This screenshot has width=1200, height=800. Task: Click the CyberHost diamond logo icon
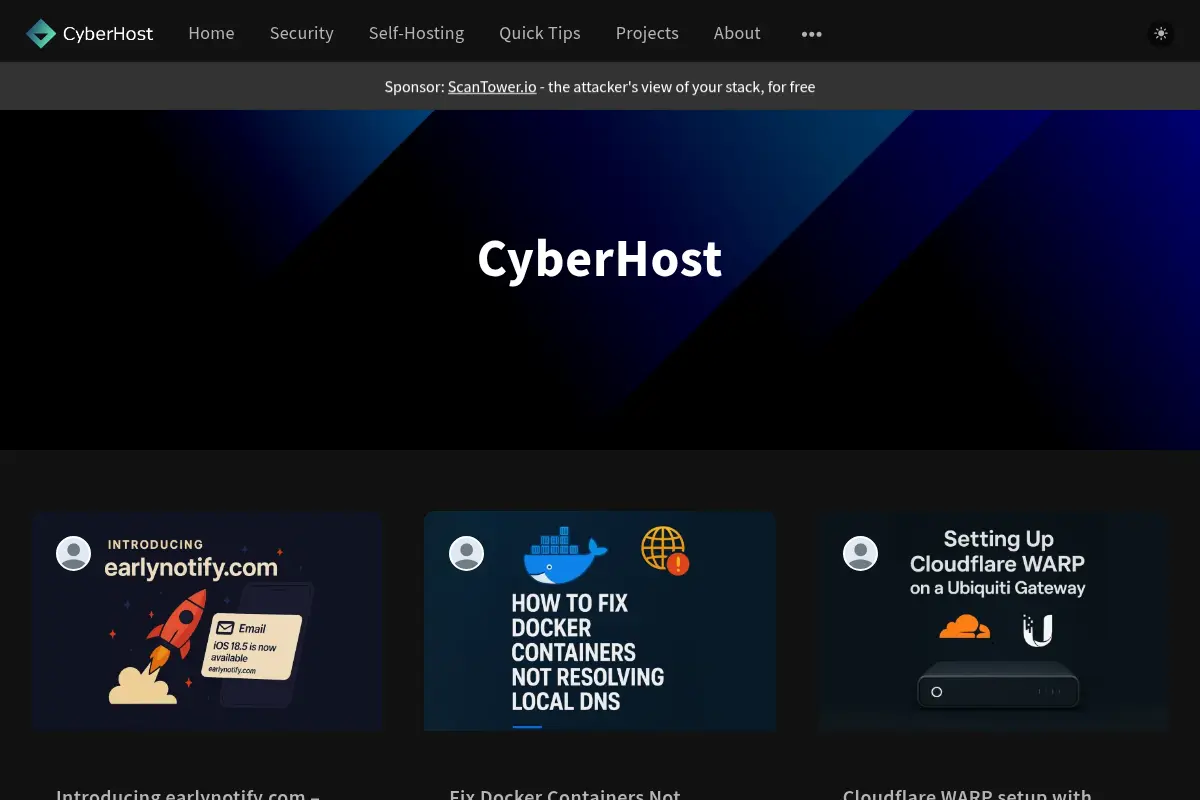[41, 33]
